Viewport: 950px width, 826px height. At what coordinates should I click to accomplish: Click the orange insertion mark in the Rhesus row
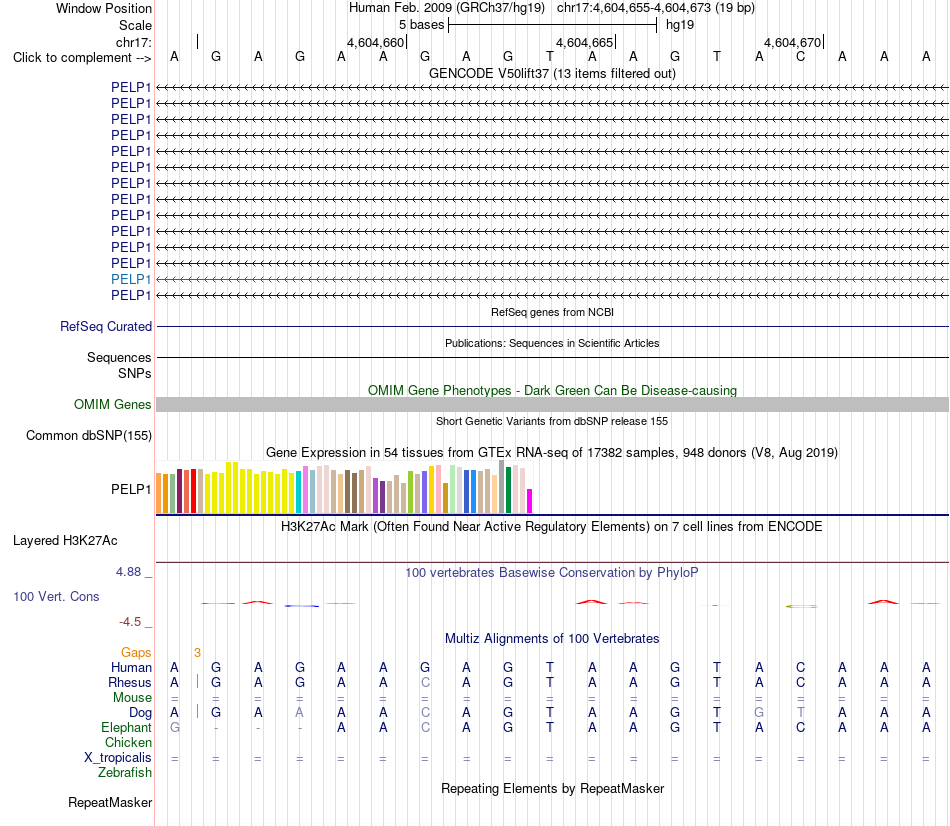tap(198, 682)
